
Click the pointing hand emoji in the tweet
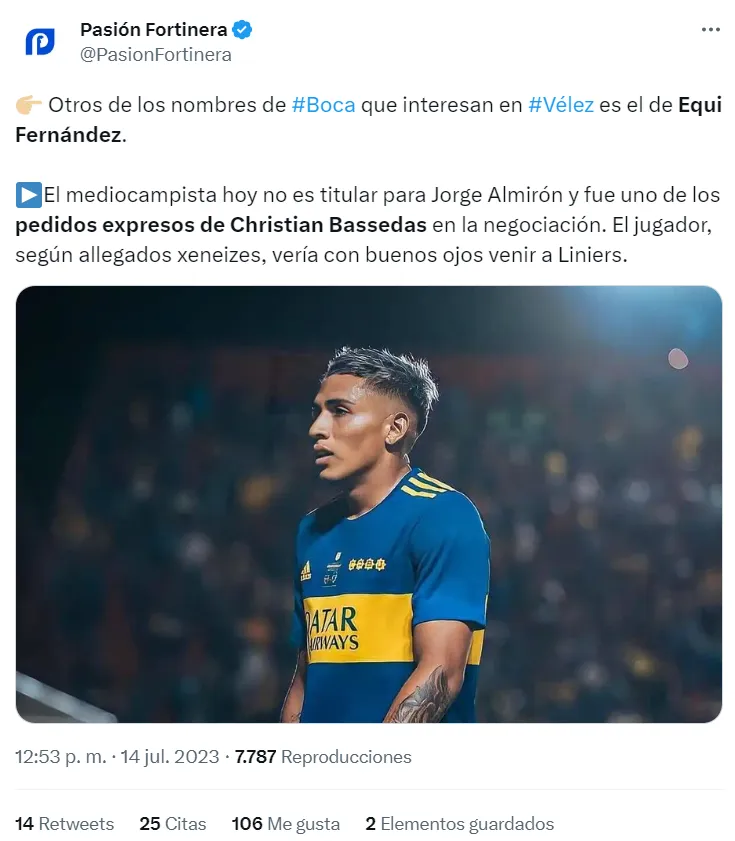click(x=28, y=105)
